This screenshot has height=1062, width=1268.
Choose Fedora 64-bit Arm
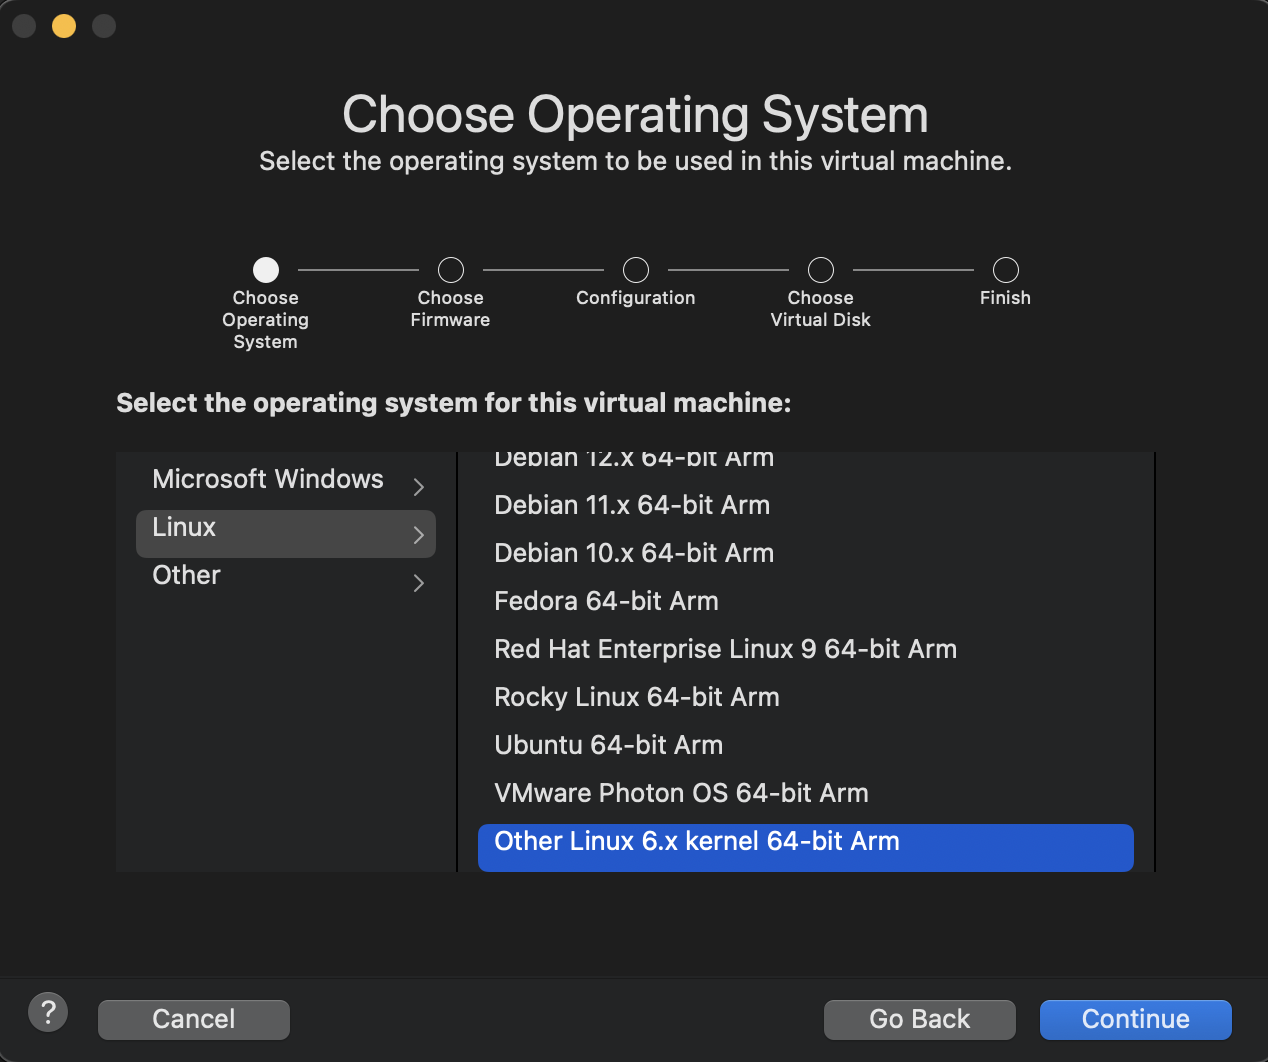[x=606, y=602]
